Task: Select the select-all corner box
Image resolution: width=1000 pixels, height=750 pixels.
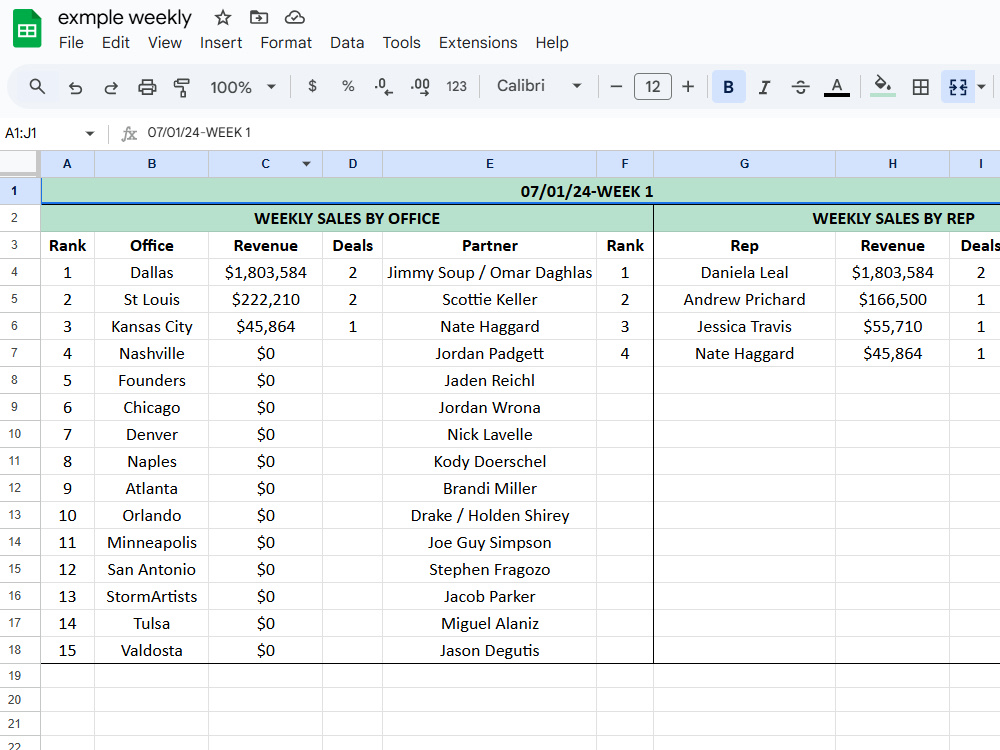Action: point(19,163)
